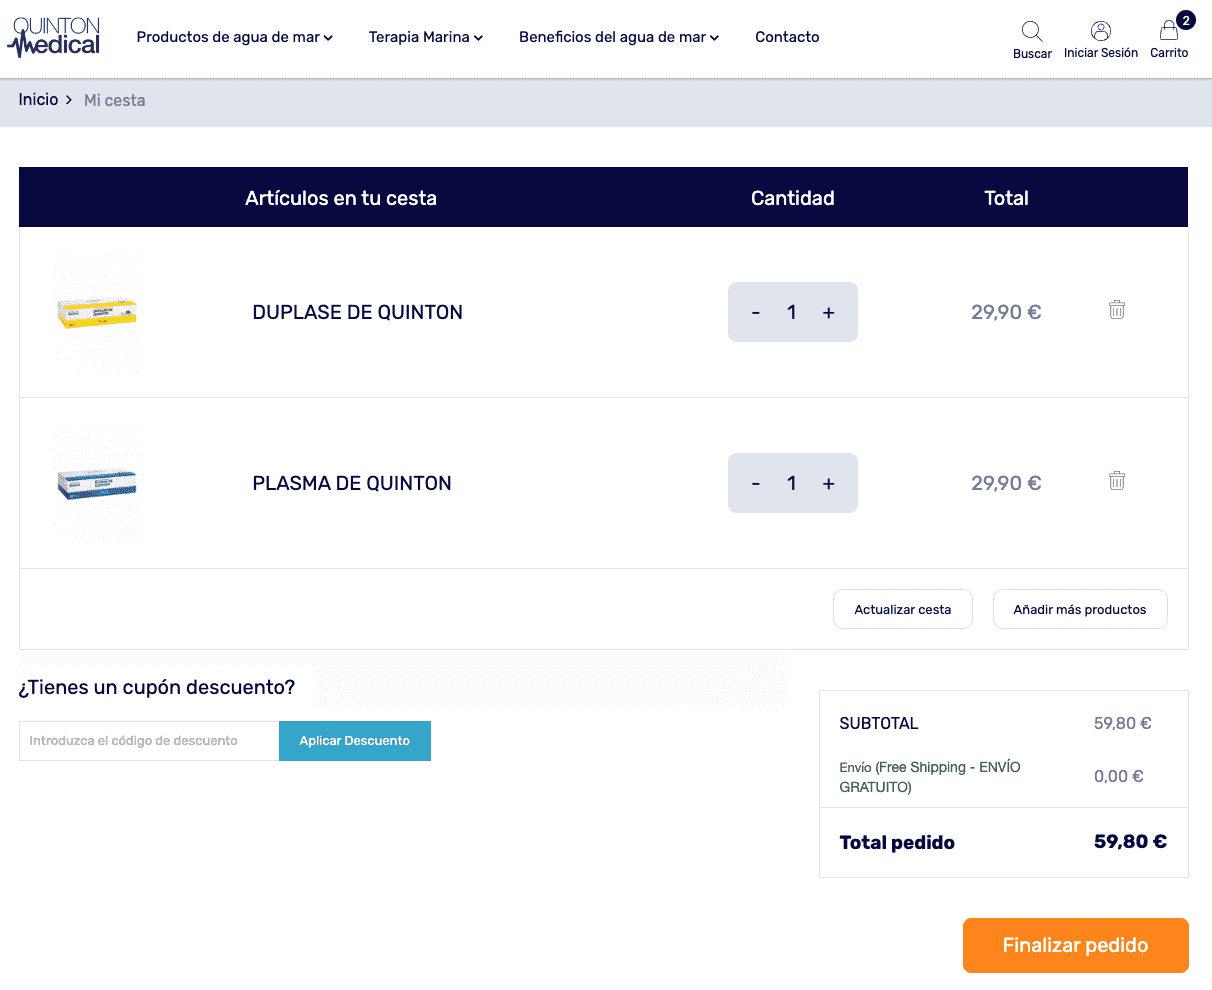Apply coupon with Aplicar Descuento button
Image resolution: width=1212 pixels, height=990 pixels.
pos(354,741)
